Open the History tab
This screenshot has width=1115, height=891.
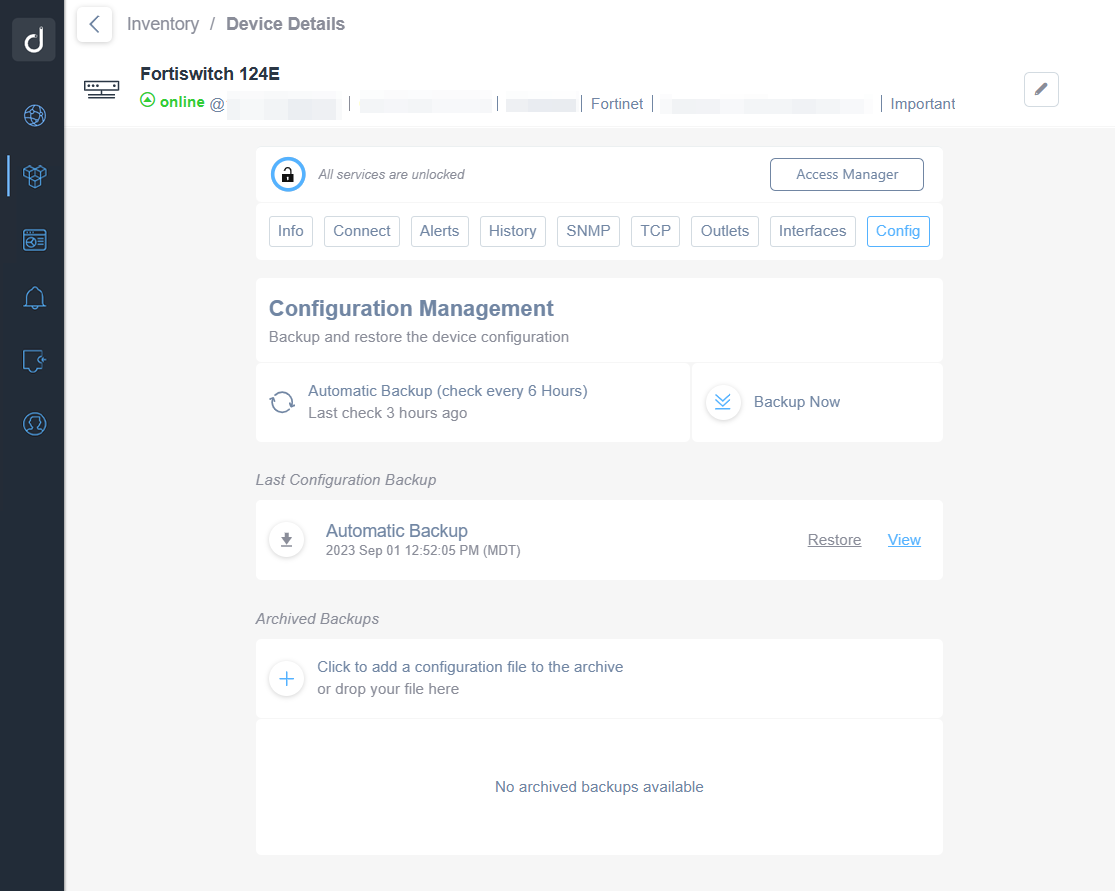pyautogui.click(x=513, y=231)
